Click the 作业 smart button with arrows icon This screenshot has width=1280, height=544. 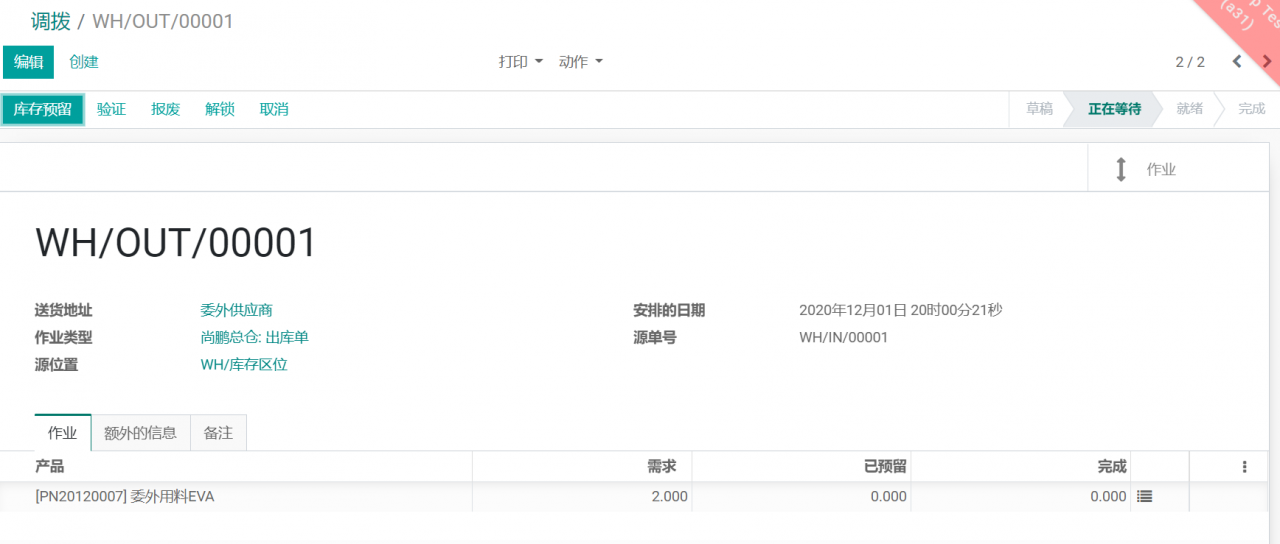(x=1178, y=169)
